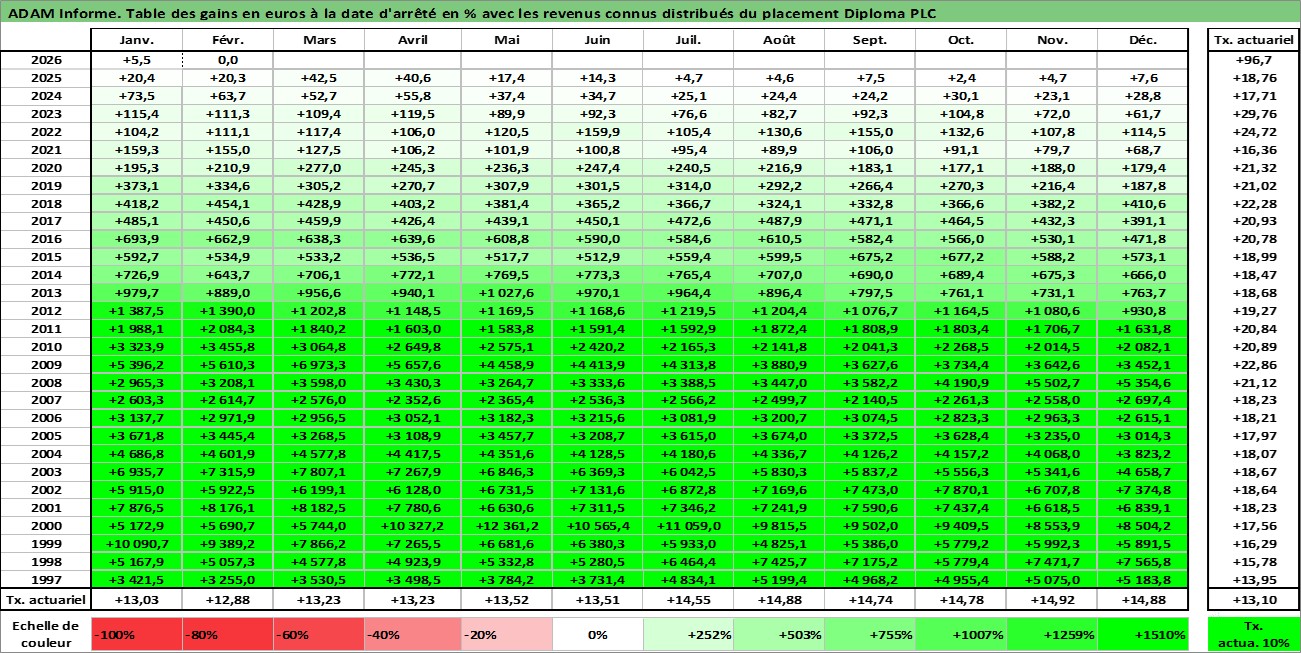Image resolution: width=1301 pixels, height=653 pixels.
Task: Select the +252% pale green swatch
Action: click(688, 634)
